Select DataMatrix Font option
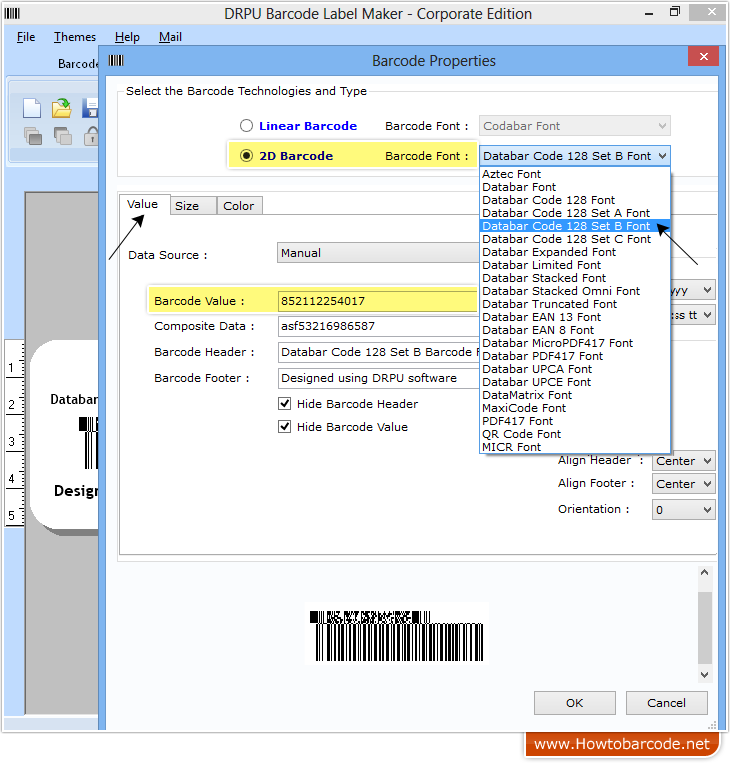Viewport: 730px width, 763px height. click(x=574, y=395)
